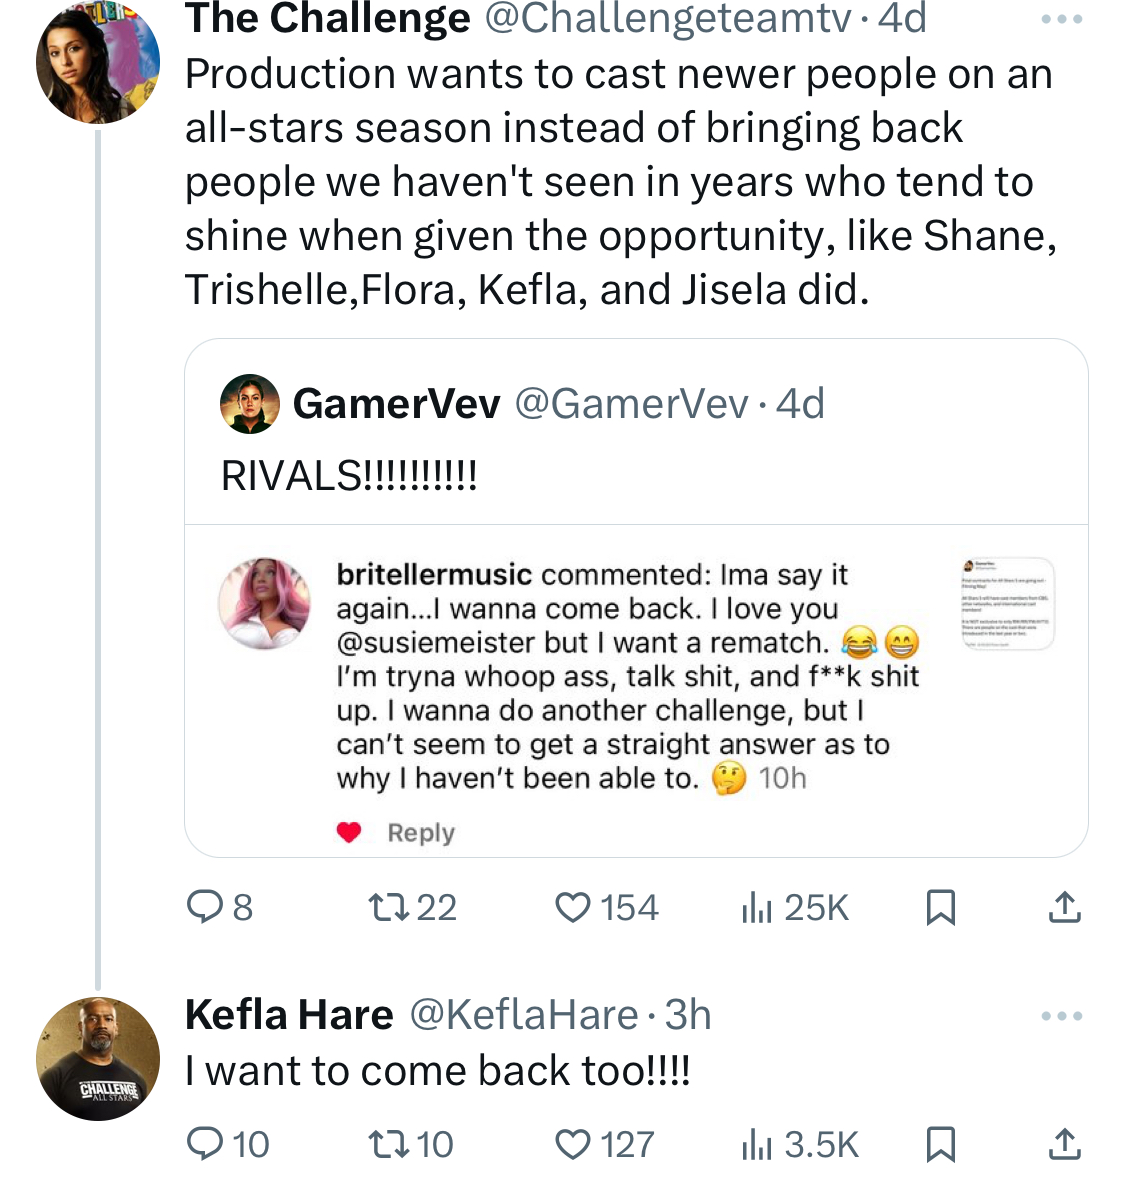Open The Challenge profile picture

98,62
